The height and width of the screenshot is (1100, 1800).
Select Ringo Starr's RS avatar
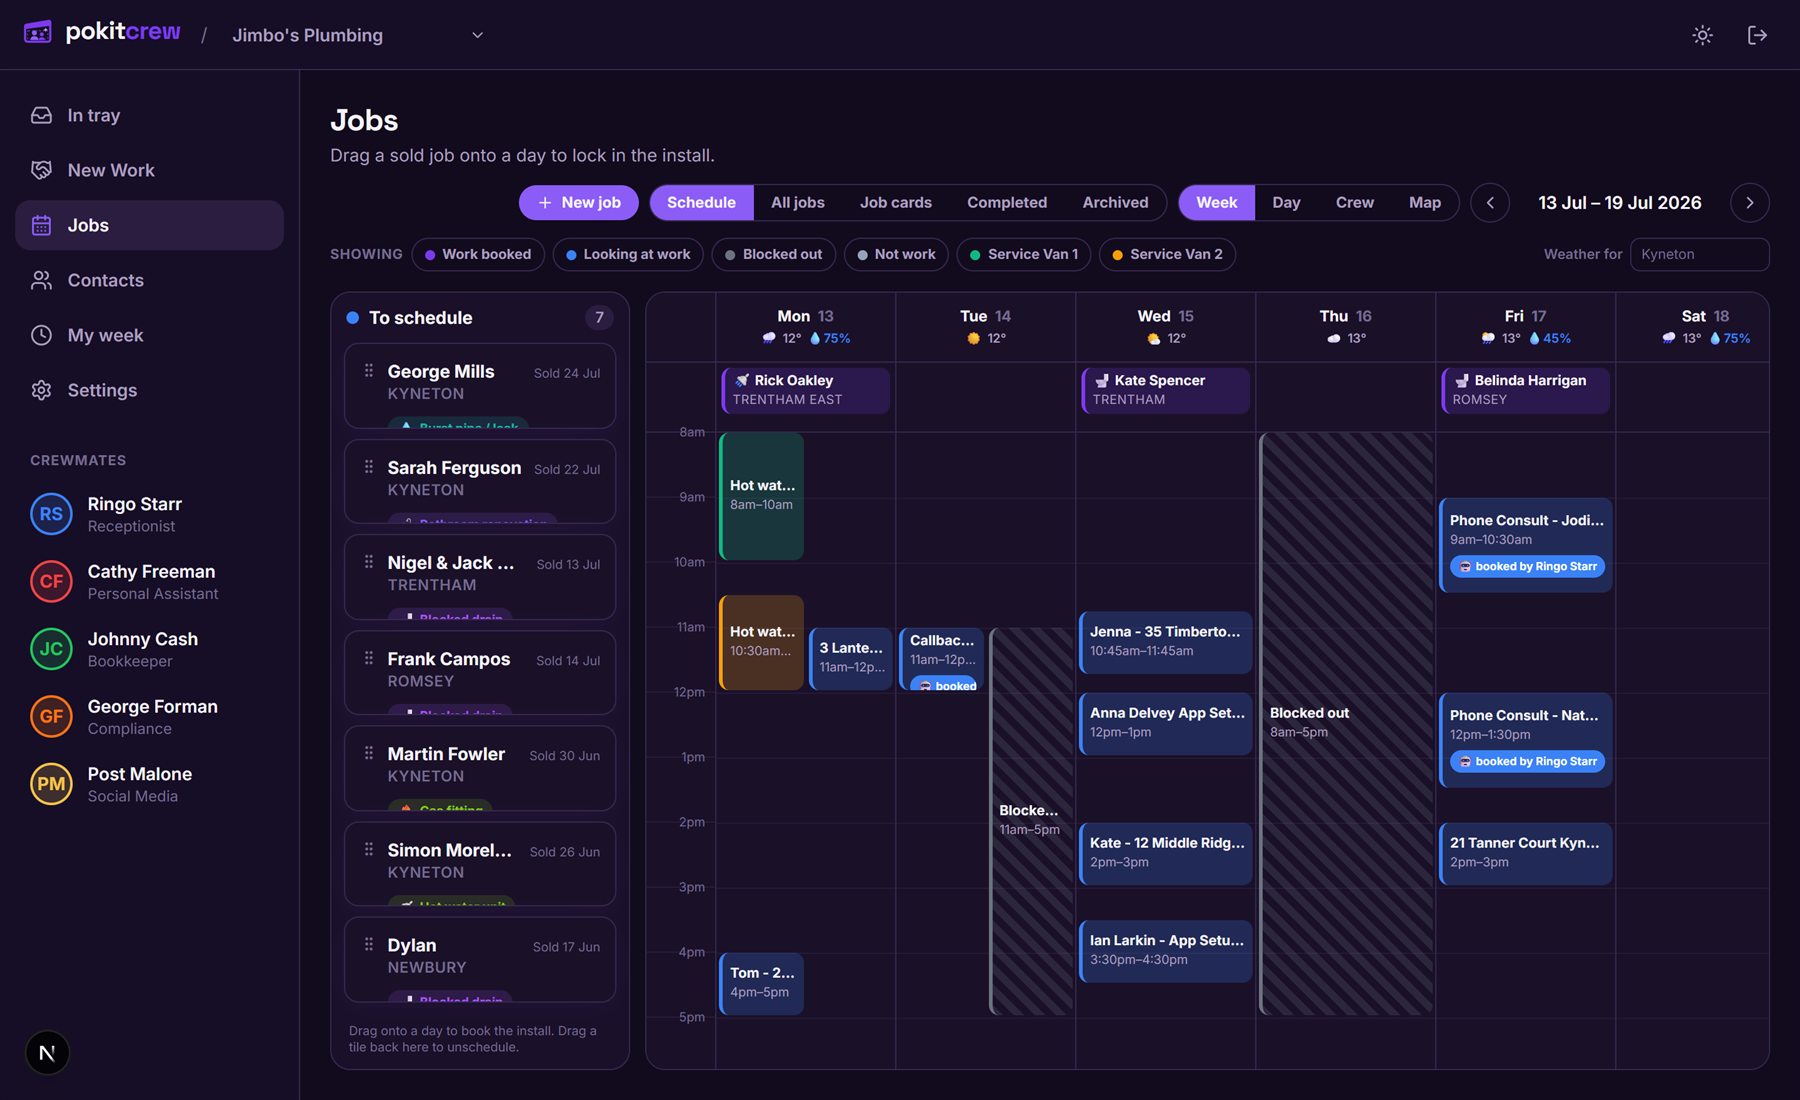(51, 514)
